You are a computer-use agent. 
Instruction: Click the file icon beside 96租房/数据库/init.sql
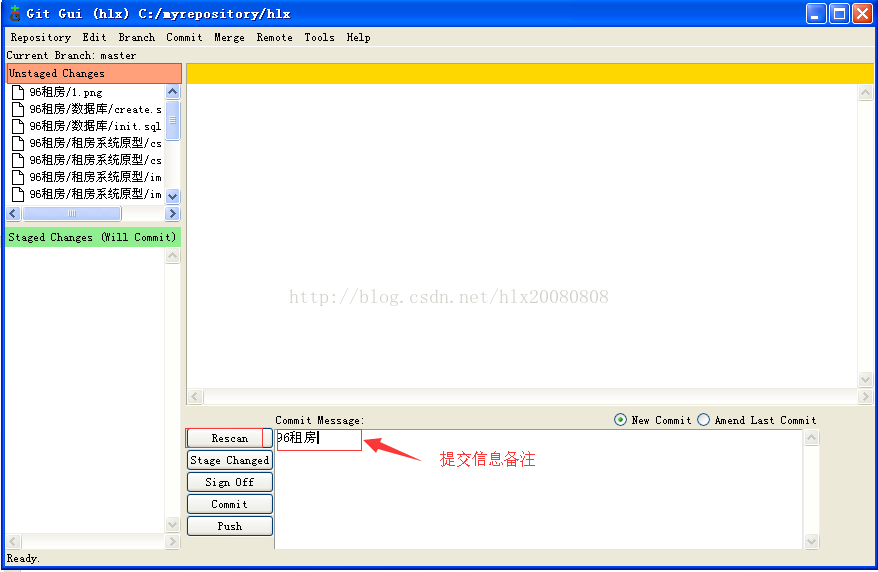18,126
